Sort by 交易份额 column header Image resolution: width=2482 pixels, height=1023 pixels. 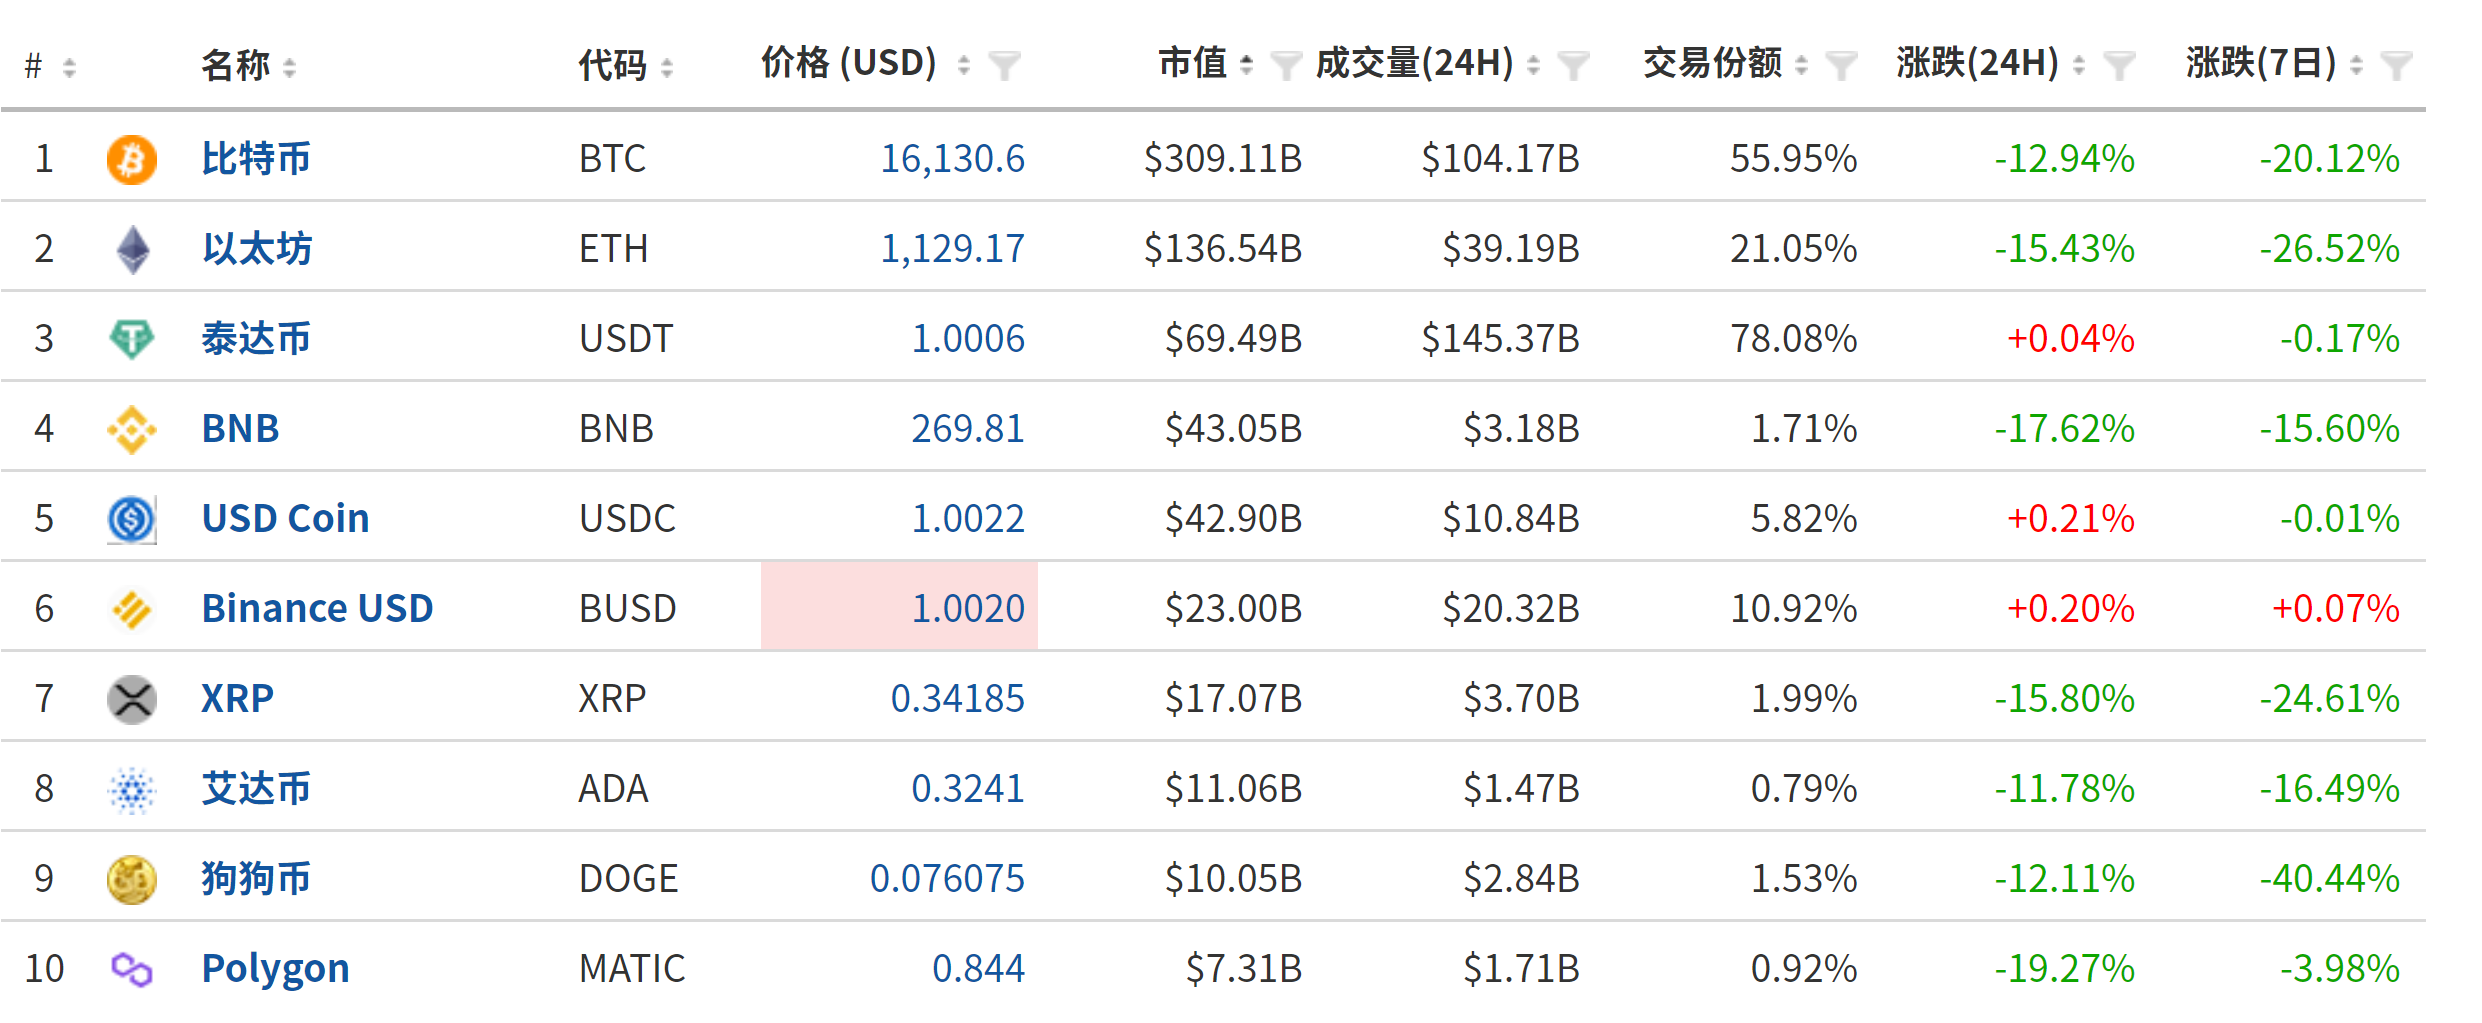(1712, 63)
